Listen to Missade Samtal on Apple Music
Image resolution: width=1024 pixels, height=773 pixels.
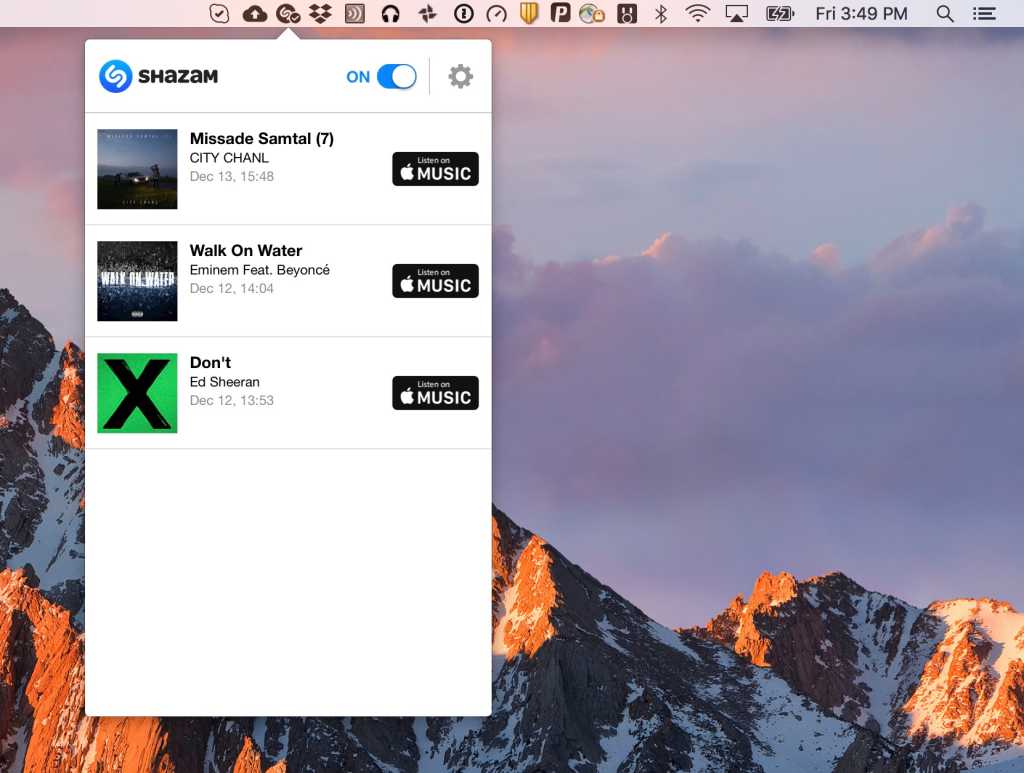coord(435,169)
